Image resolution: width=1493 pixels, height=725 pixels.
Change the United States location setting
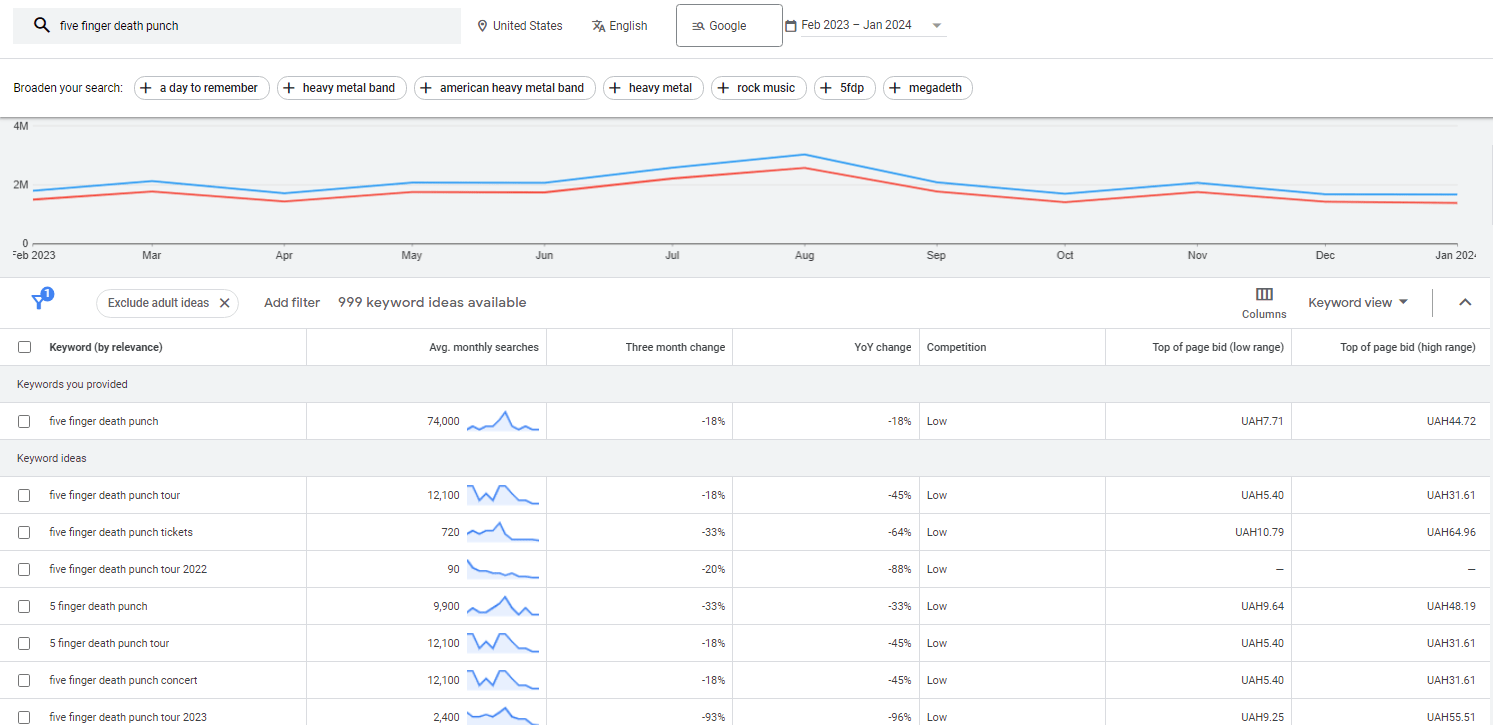pos(520,26)
